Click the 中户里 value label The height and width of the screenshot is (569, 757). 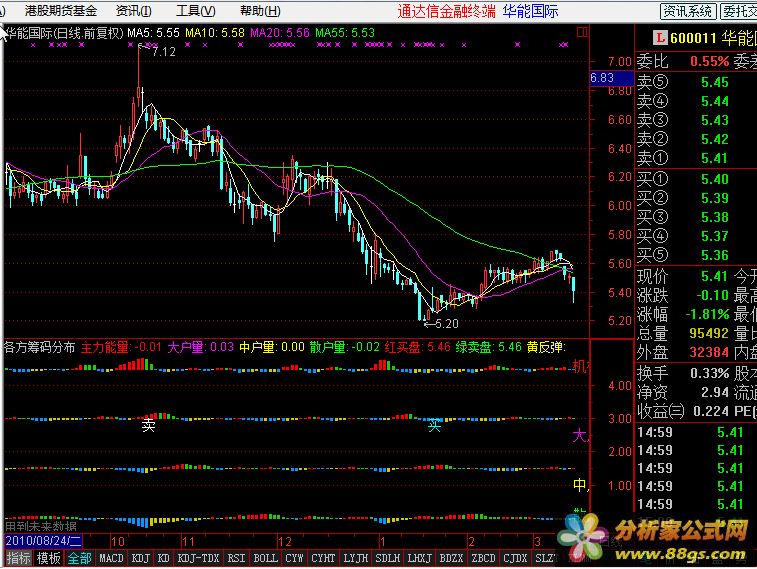pyautogui.click(x=272, y=347)
